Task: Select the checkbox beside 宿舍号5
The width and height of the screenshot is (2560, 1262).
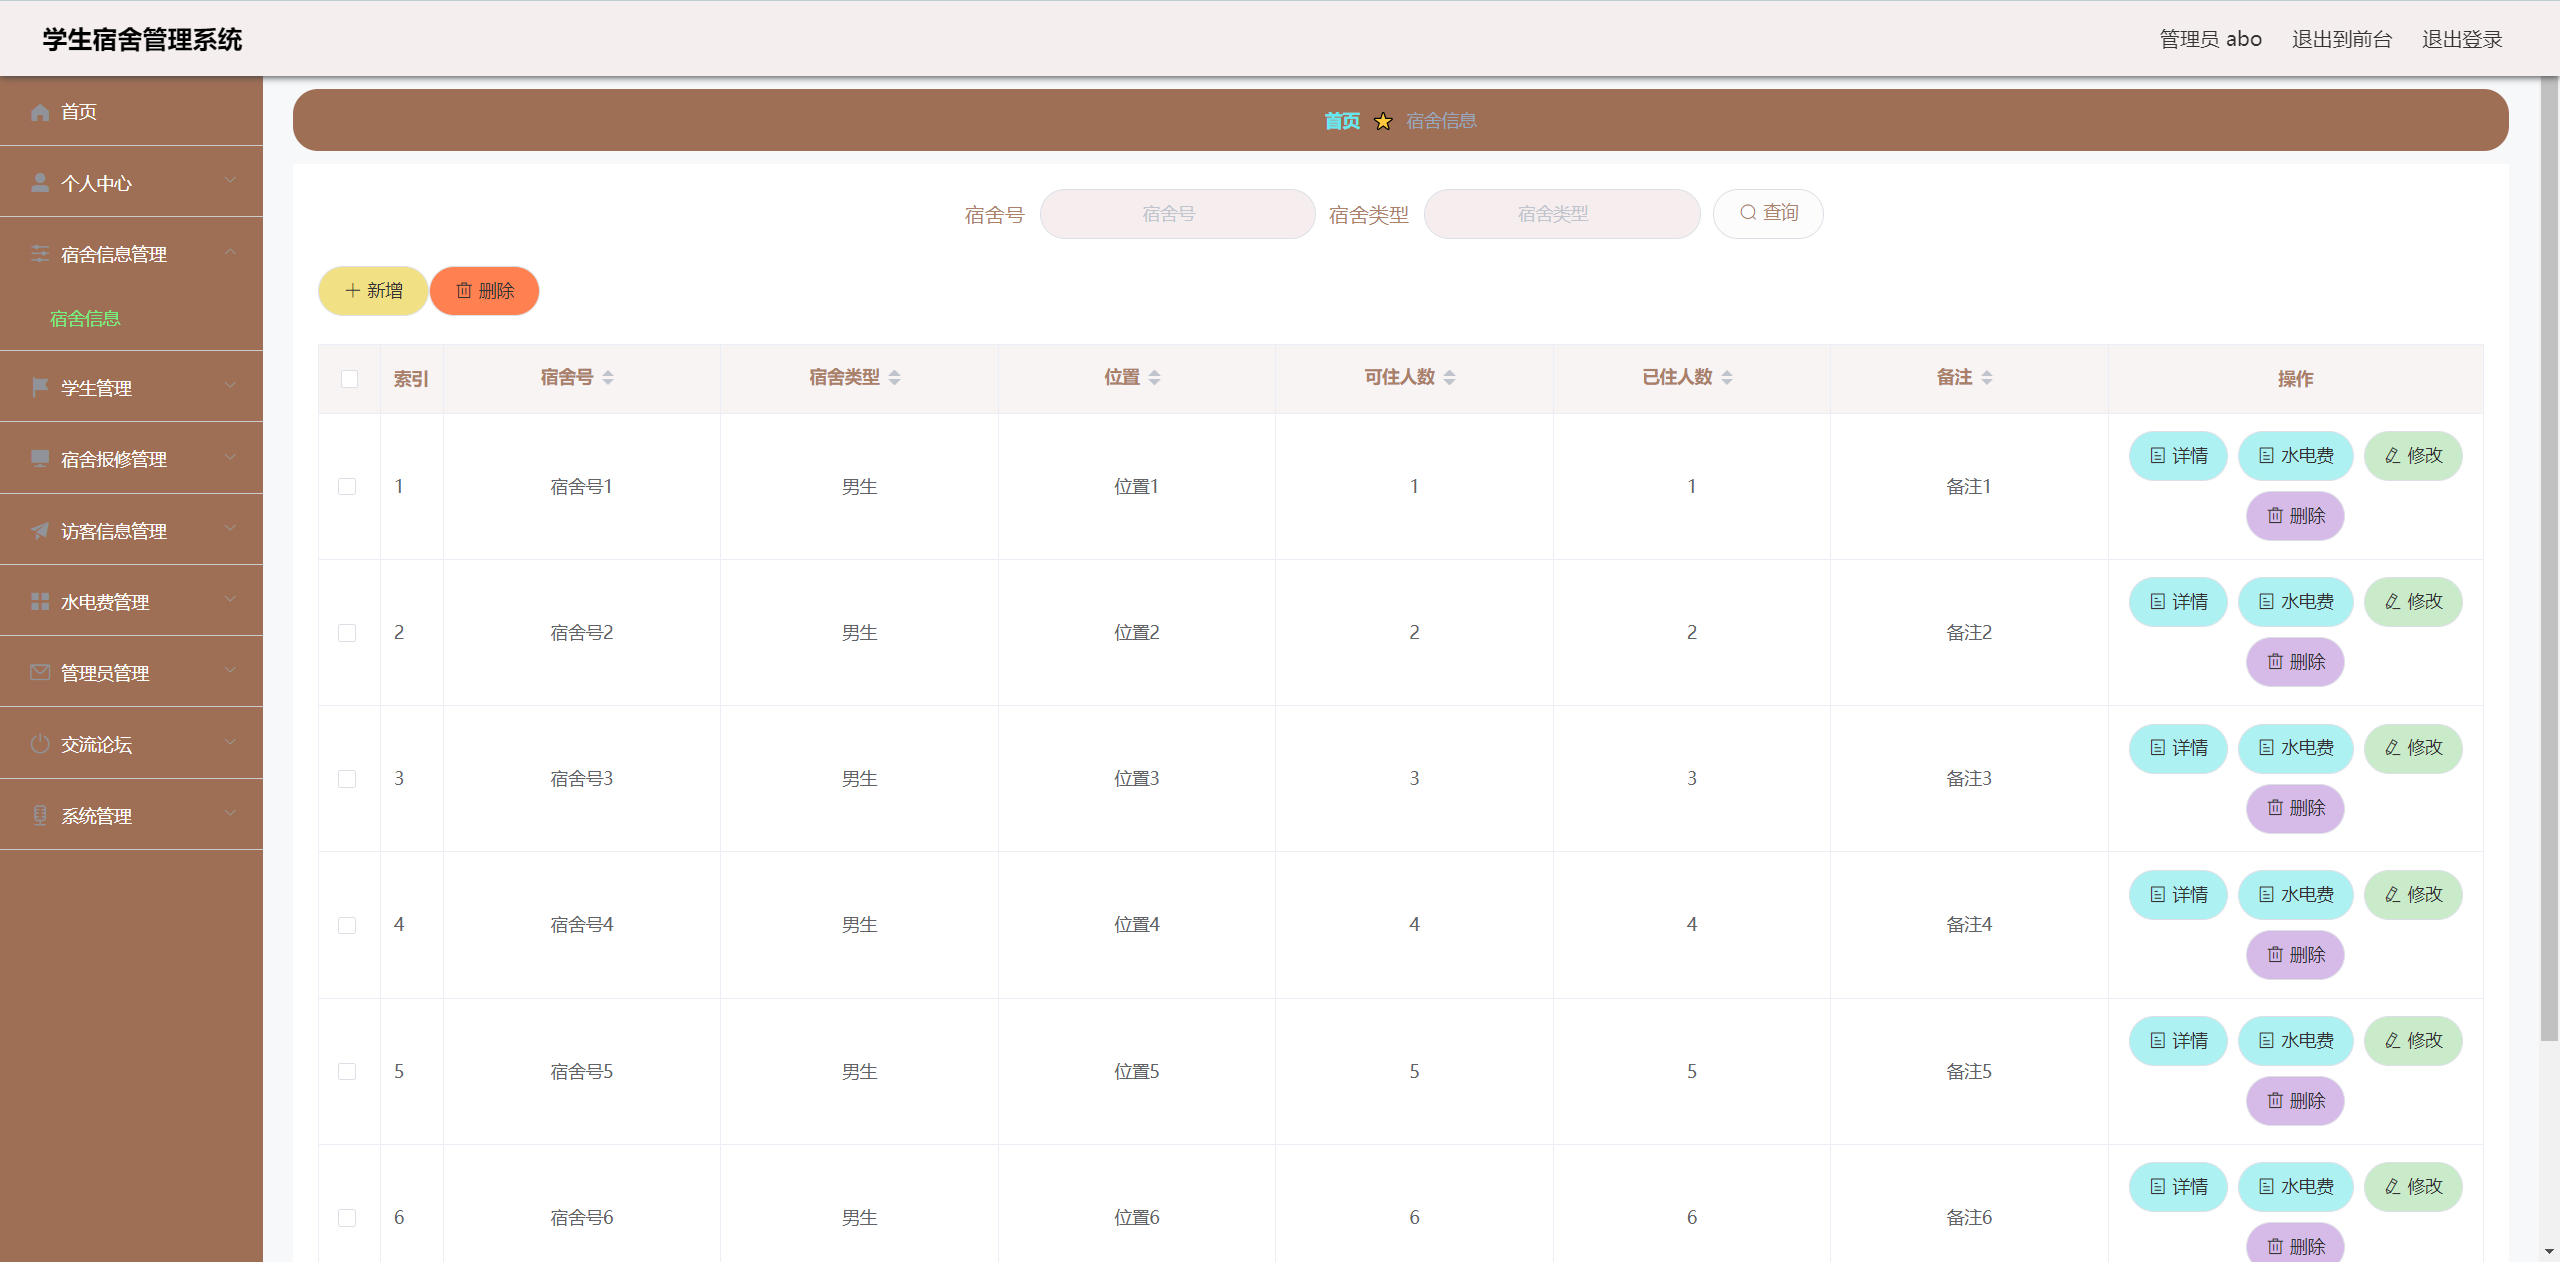Action: click(348, 1071)
